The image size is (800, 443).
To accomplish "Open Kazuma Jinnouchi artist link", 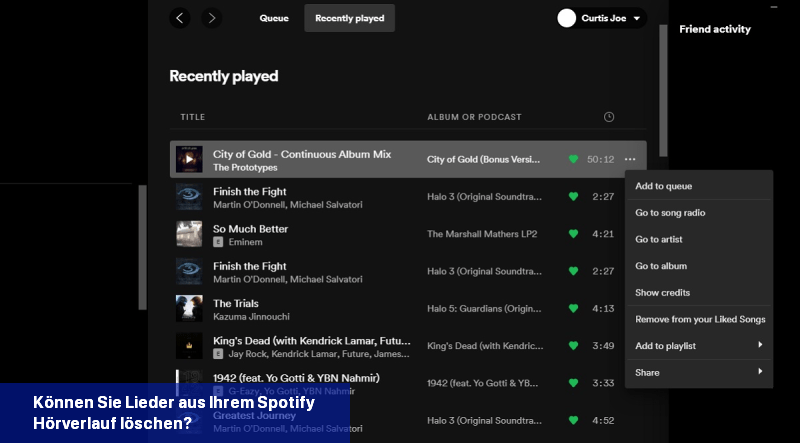I will (x=252, y=316).
